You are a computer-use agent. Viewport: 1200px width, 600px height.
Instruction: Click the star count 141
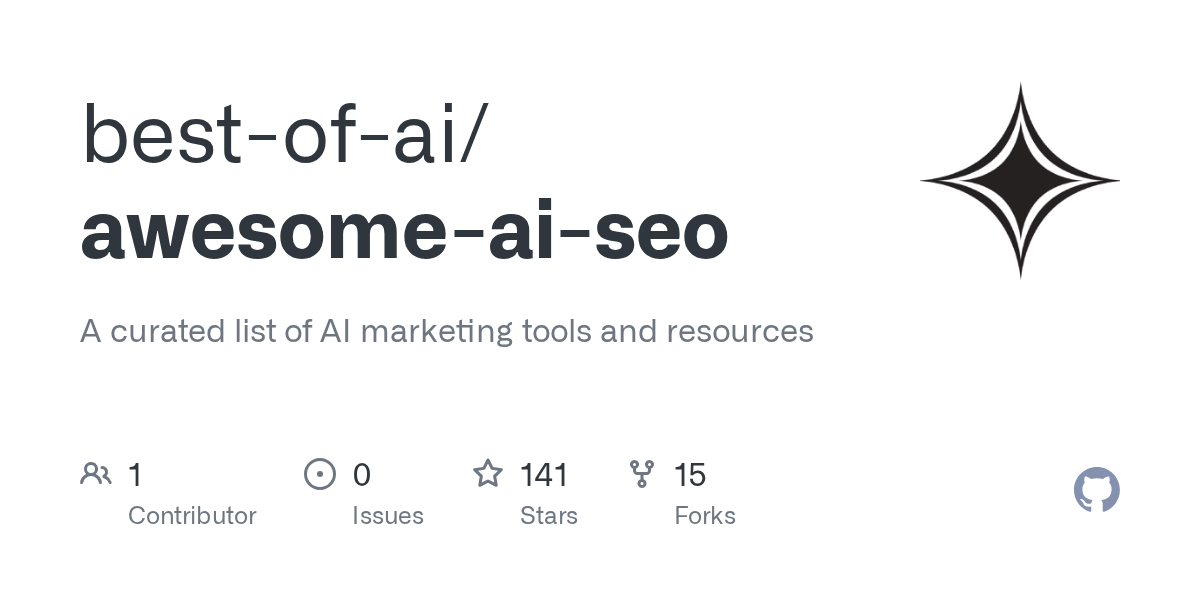544,475
